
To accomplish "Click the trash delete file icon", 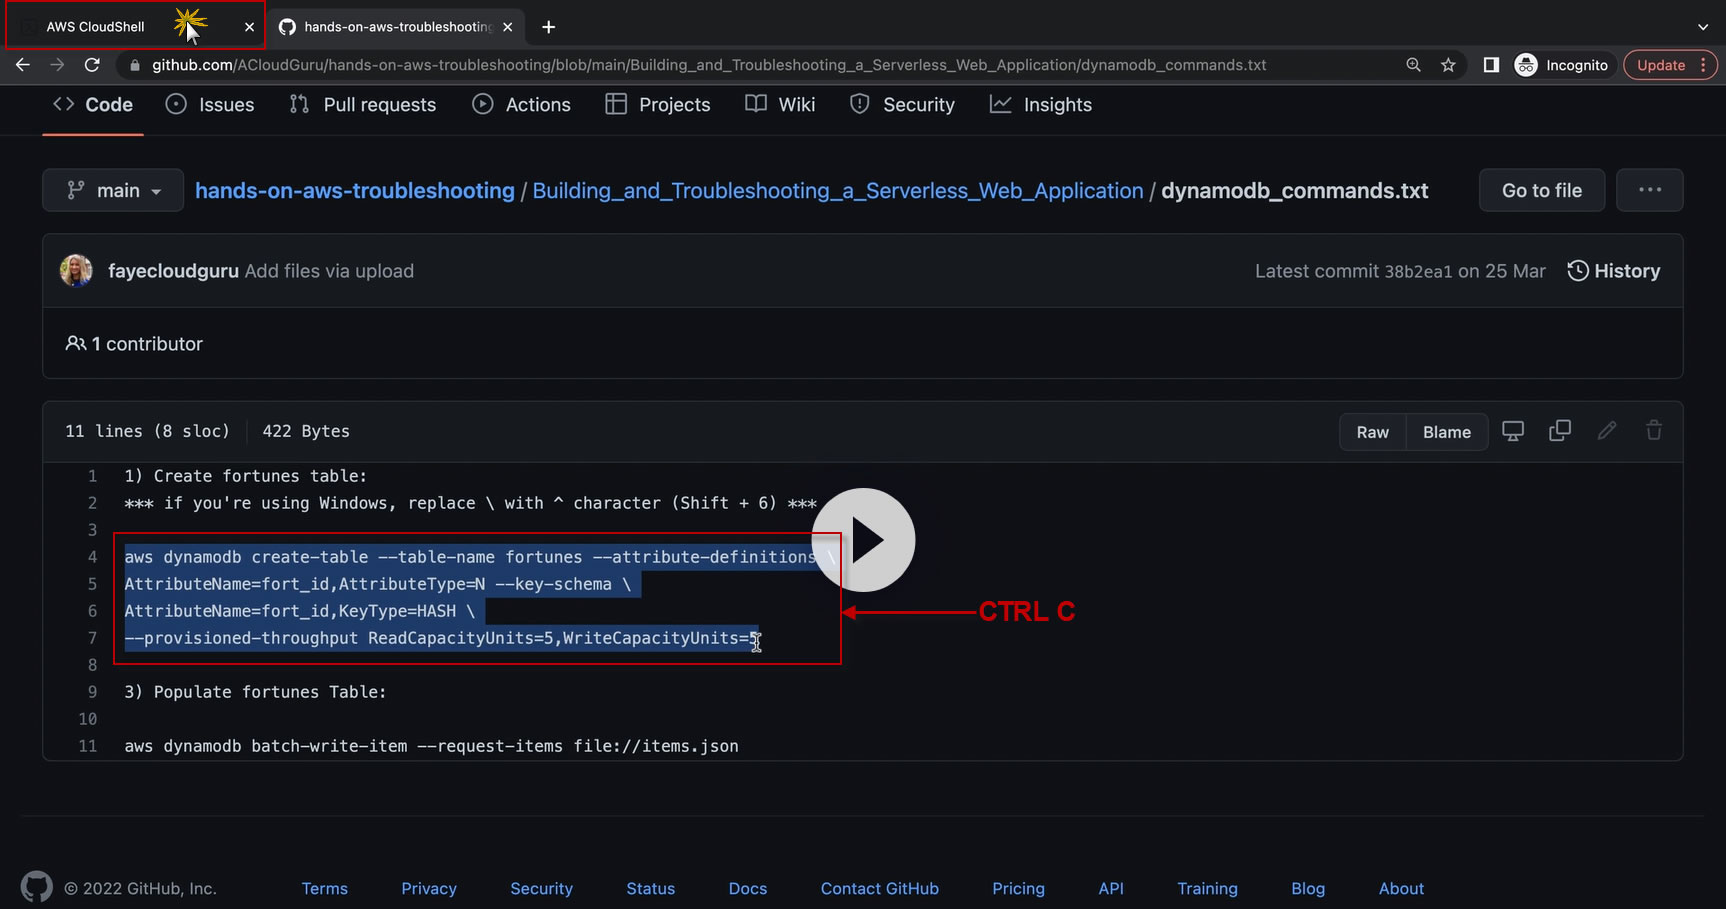I will tap(1654, 431).
